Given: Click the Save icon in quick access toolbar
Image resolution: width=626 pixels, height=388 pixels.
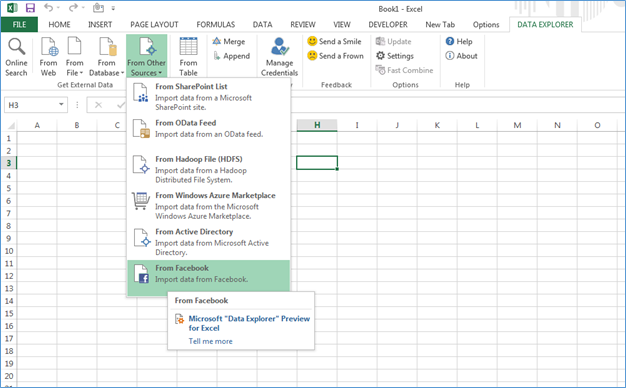Looking at the screenshot, I should click(30, 8).
